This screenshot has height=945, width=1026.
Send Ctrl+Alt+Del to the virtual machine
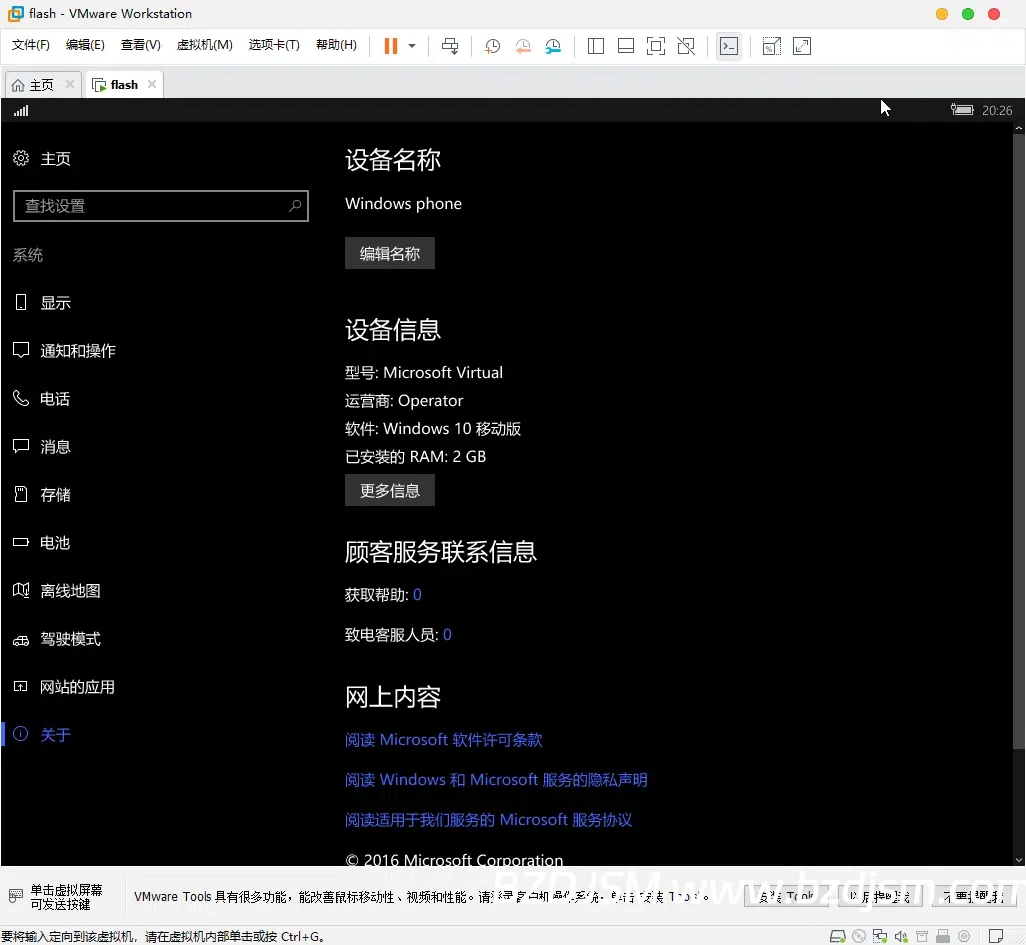point(450,46)
